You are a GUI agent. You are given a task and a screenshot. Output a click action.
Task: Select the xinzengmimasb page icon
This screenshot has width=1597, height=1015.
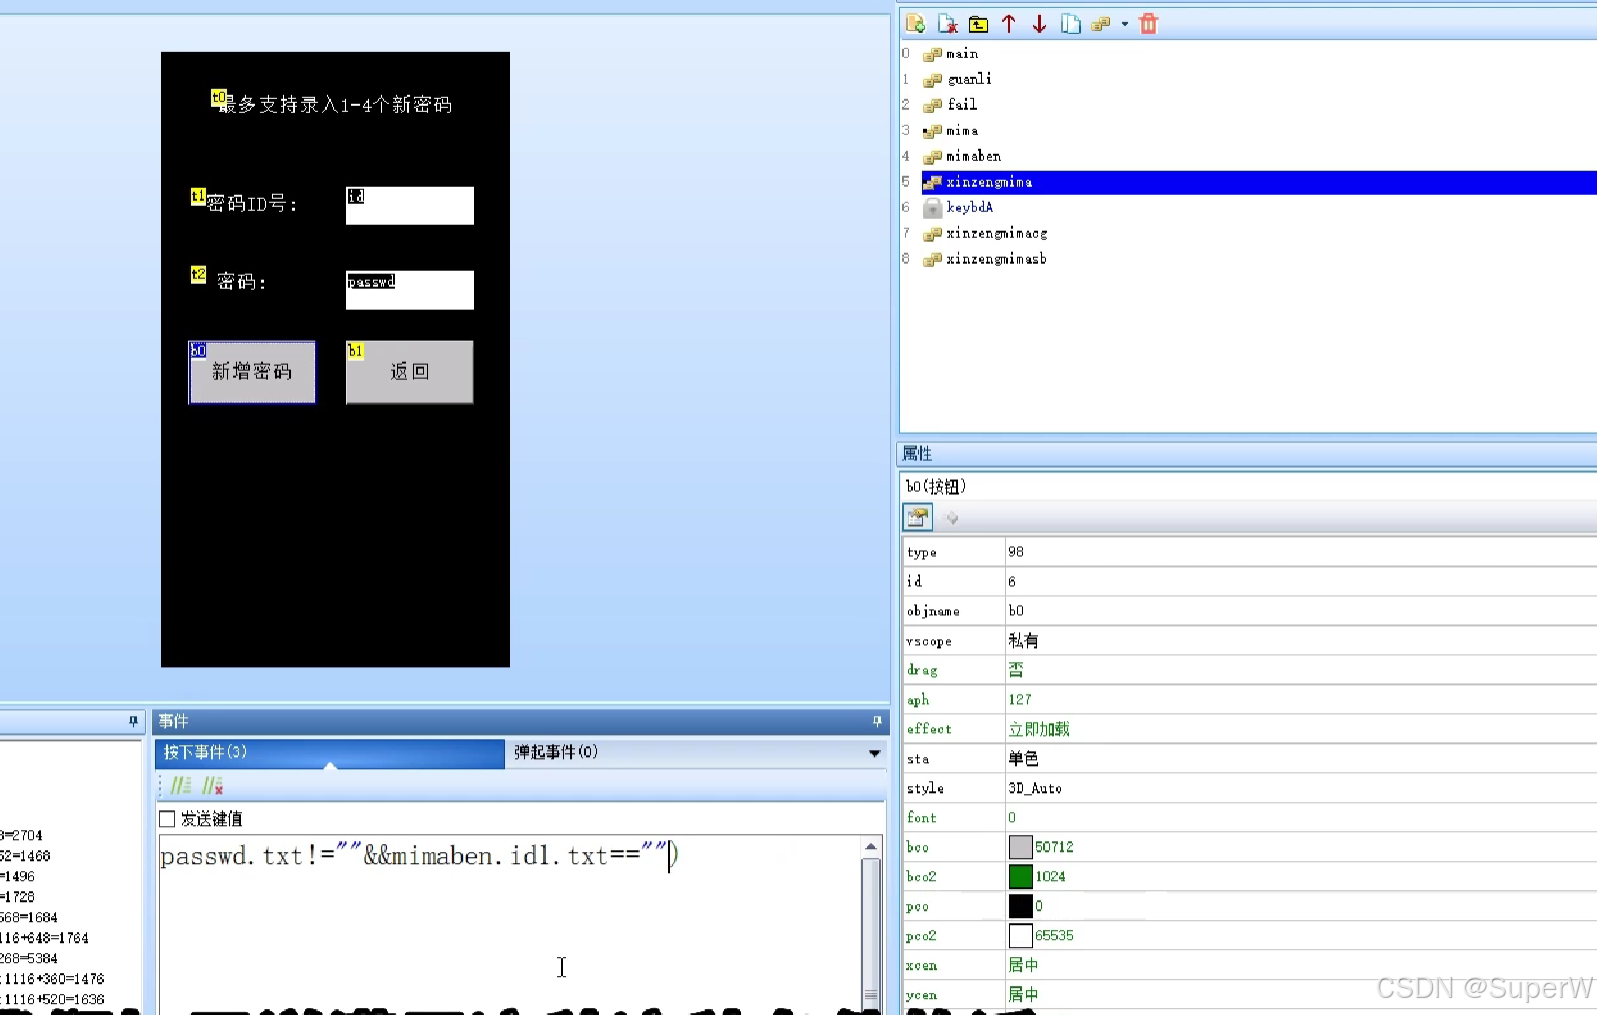click(932, 260)
